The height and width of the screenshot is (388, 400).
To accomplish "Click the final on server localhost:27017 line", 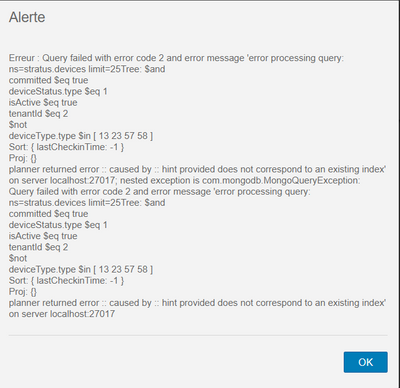I will pyautogui.click(x=62, y=314).
